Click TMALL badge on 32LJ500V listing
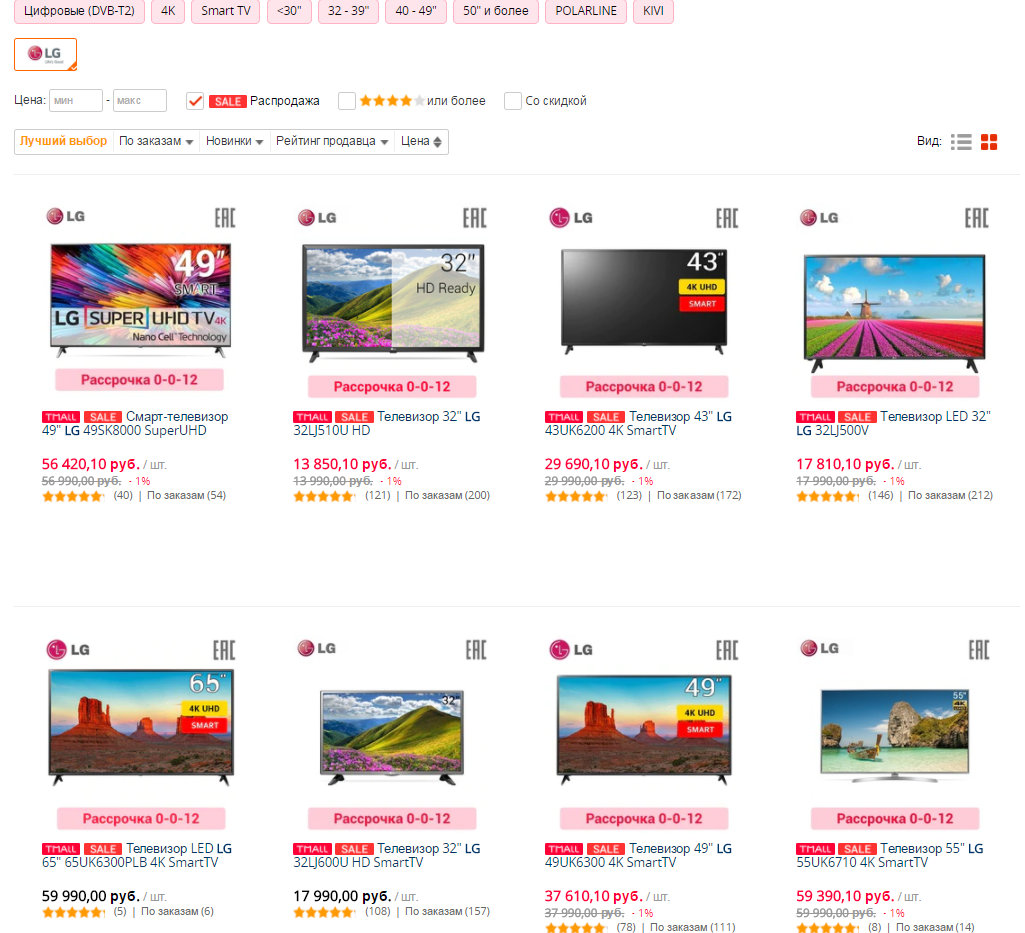The image size is (1025, 933). click(815, 417)
